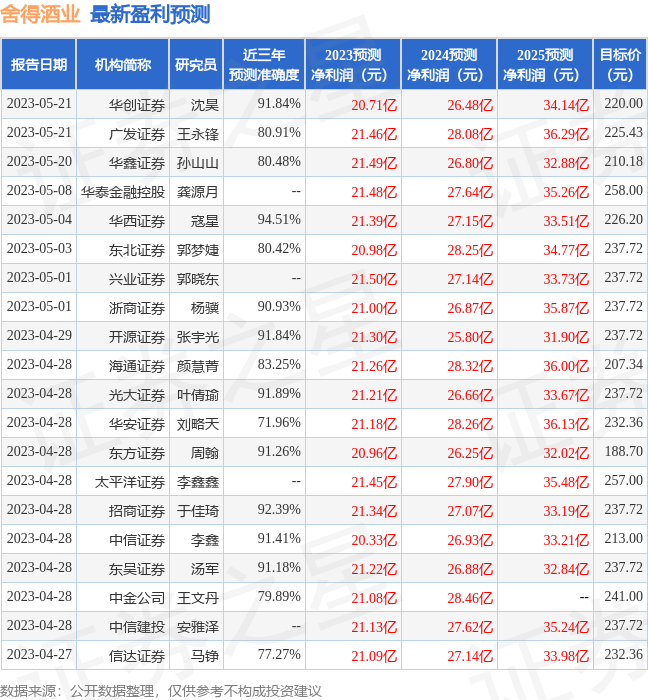Click the 舍得酒业 title text

[40, 14]
